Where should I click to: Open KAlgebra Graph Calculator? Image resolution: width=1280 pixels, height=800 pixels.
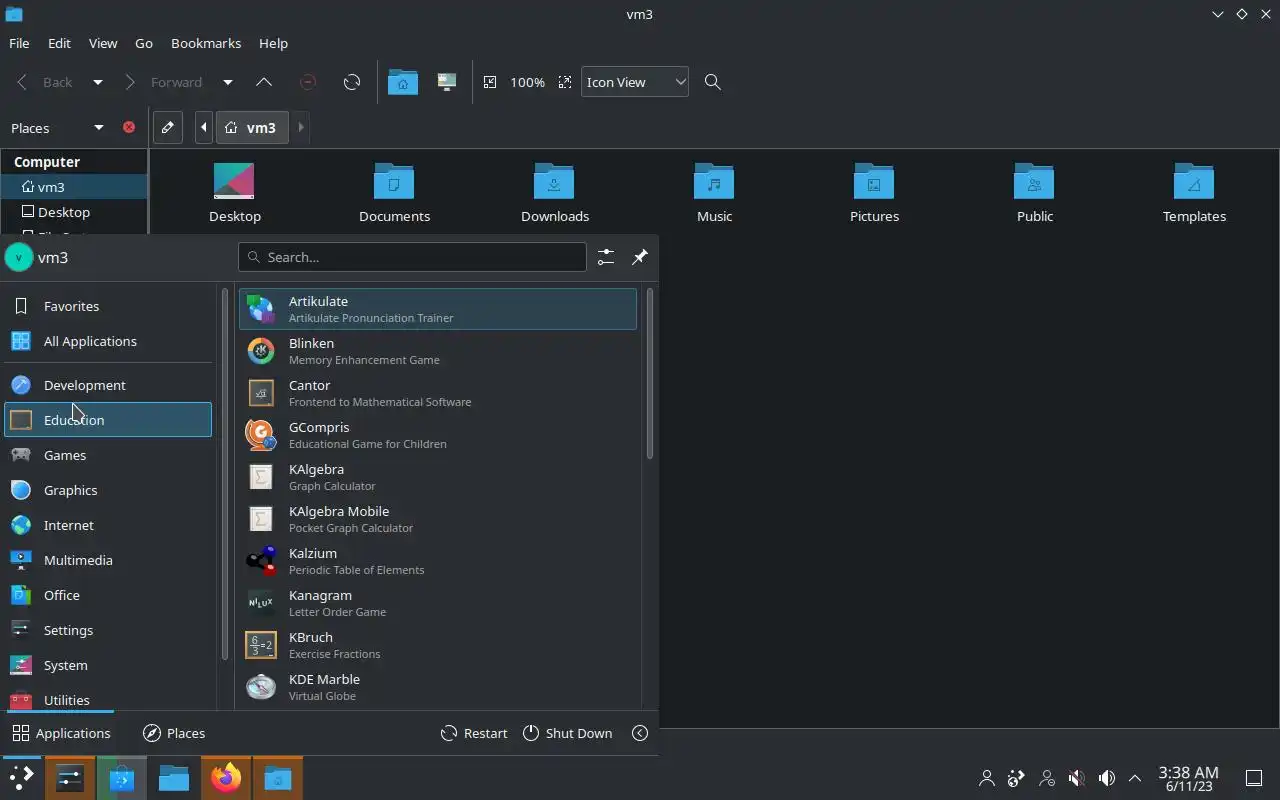click(437, 477)
